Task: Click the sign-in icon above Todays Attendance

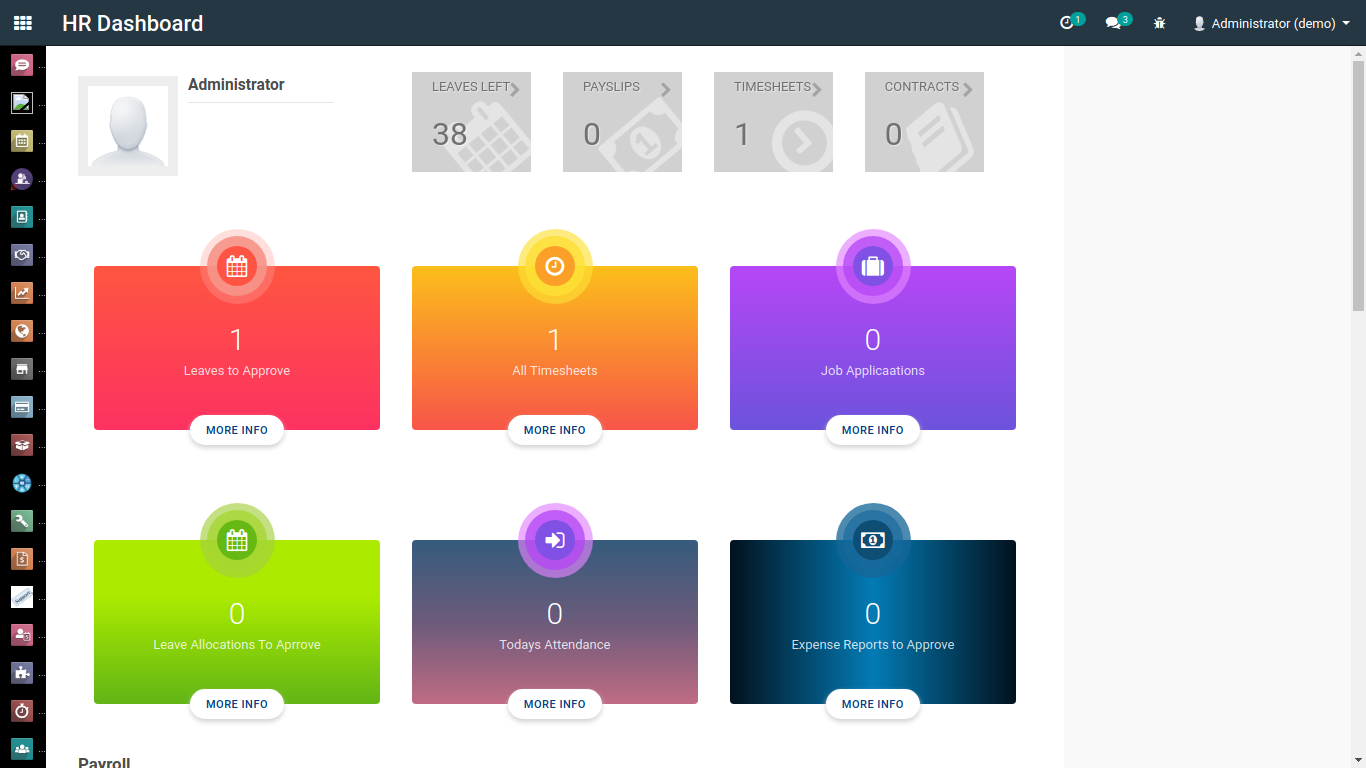Action: (x=555, y=540)
